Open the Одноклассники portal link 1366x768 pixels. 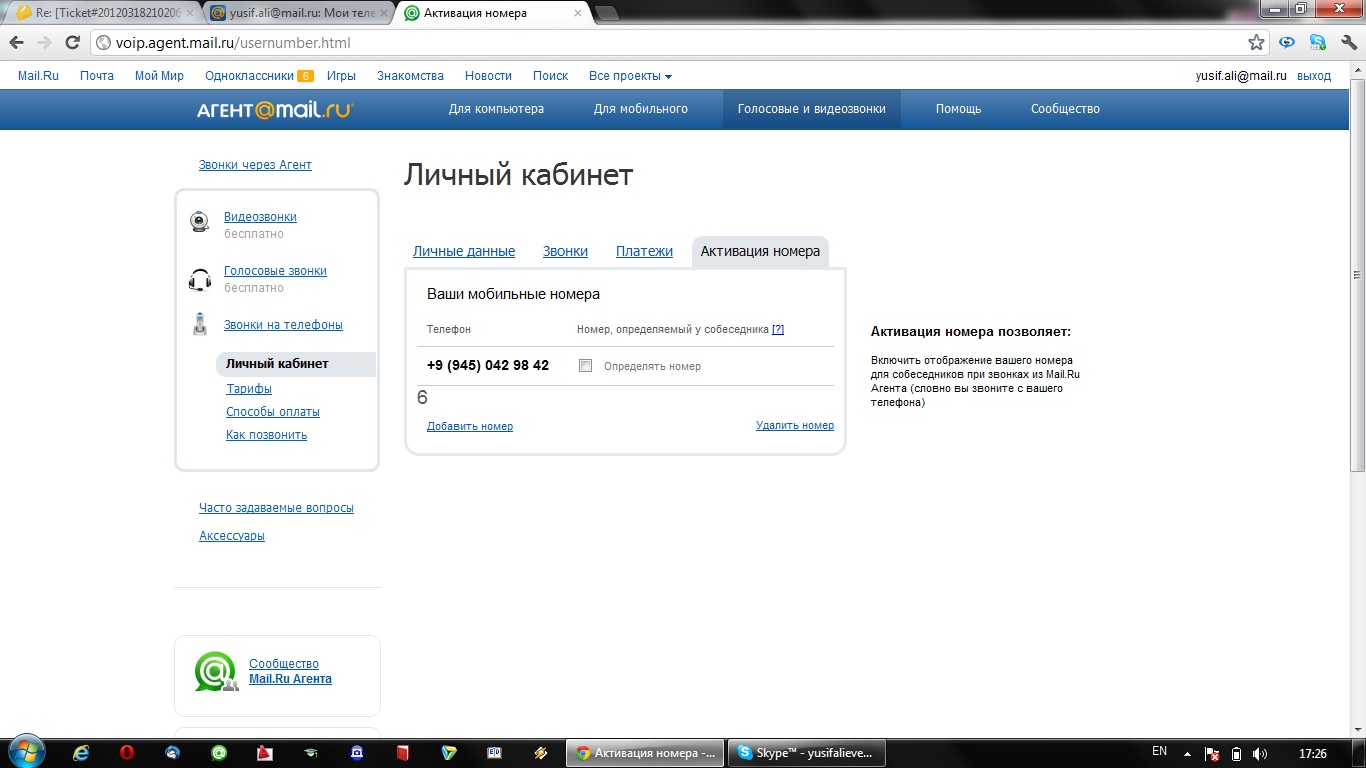(250, 76)
